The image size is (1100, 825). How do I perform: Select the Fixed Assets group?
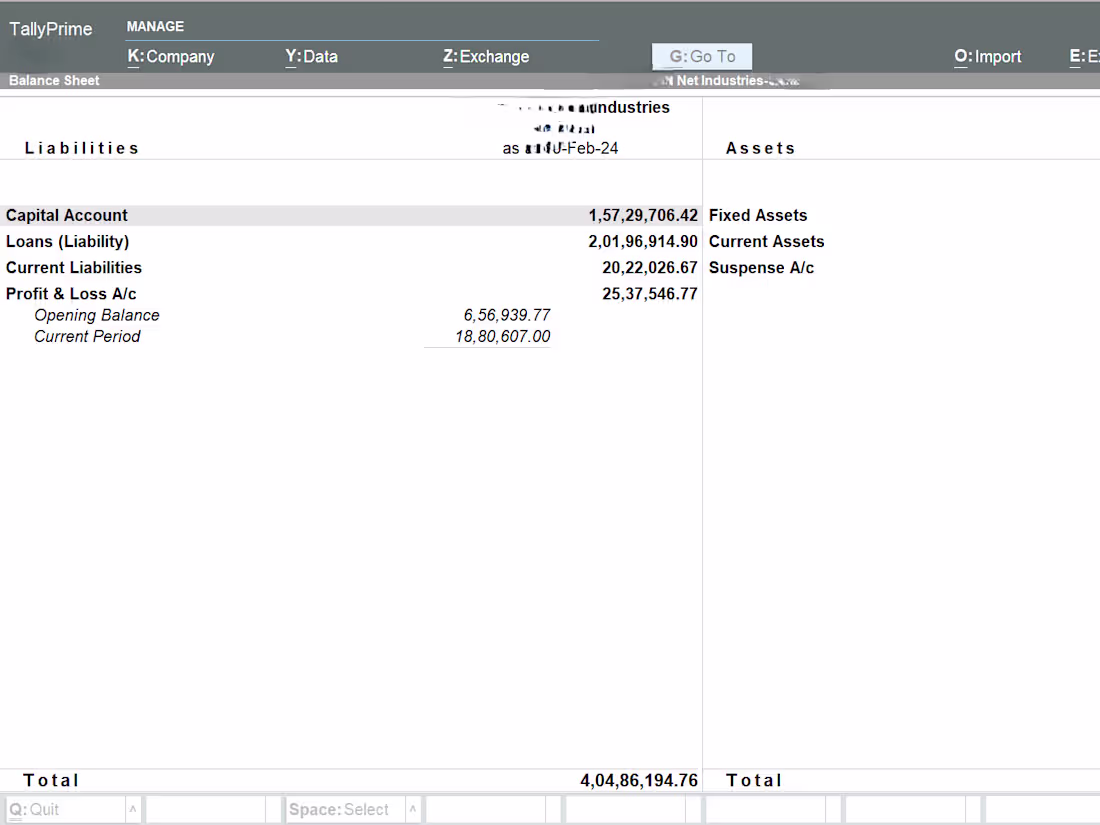click(758, 215)
